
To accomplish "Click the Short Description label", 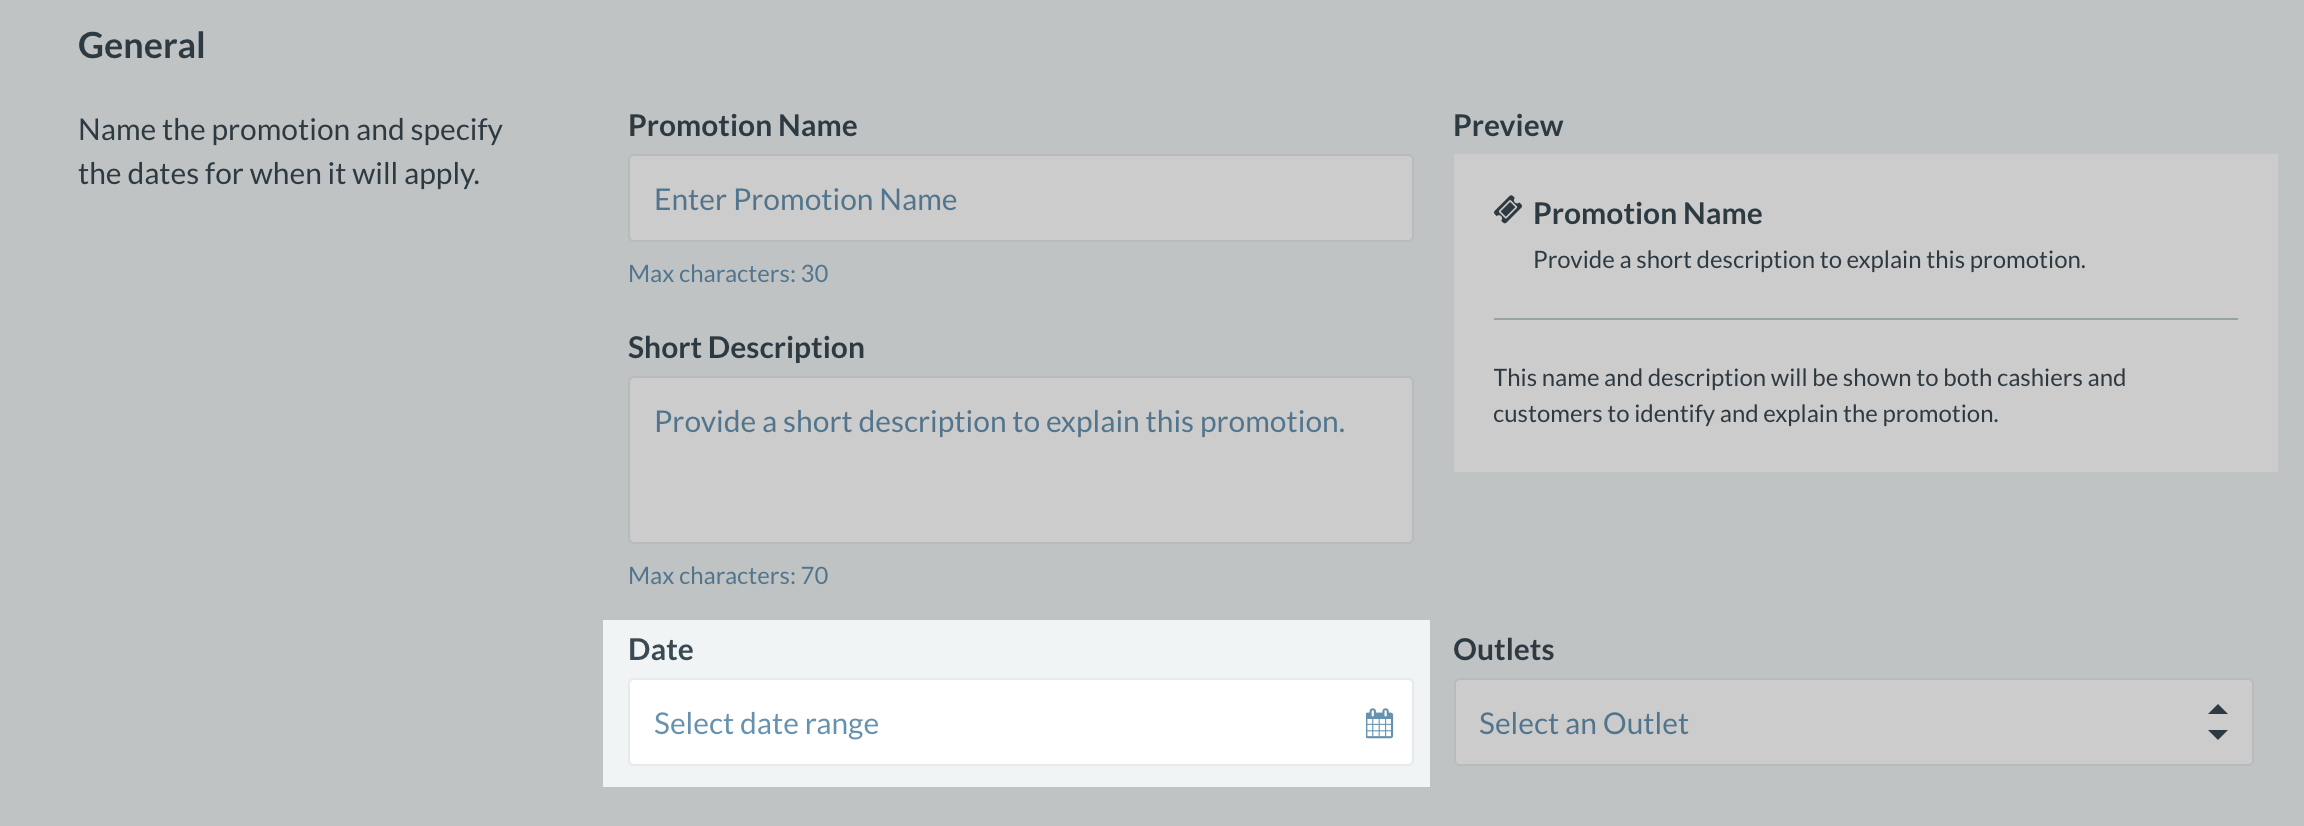I will 746,347.
